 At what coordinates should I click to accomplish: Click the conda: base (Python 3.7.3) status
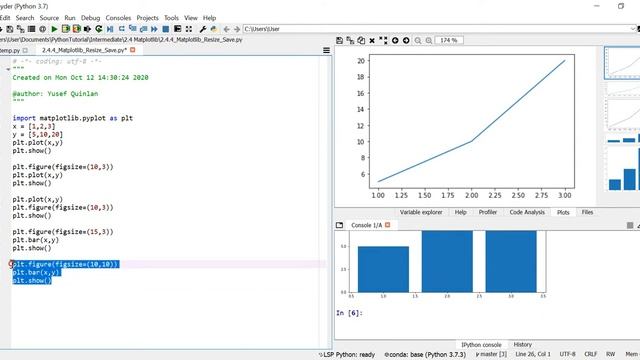pyautogui.click(x=425, y=355)
